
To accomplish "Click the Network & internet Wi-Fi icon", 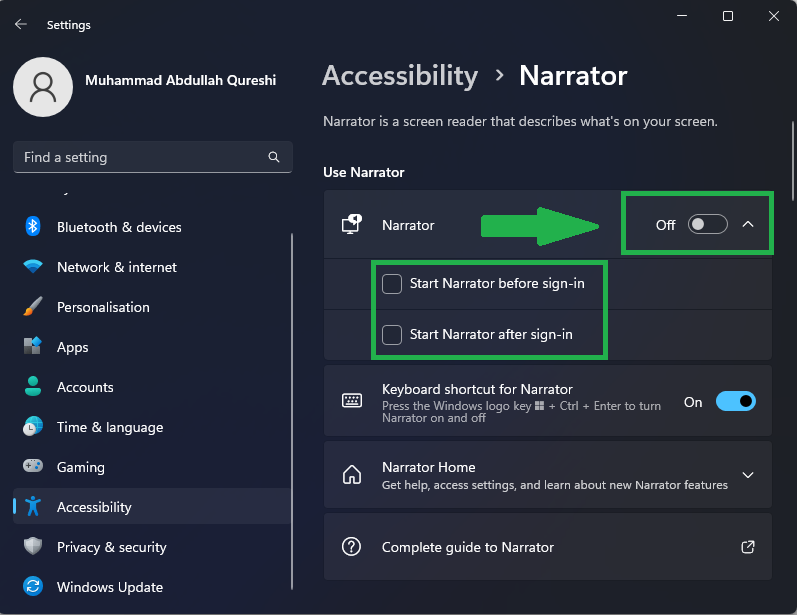I will coord(33,267).
